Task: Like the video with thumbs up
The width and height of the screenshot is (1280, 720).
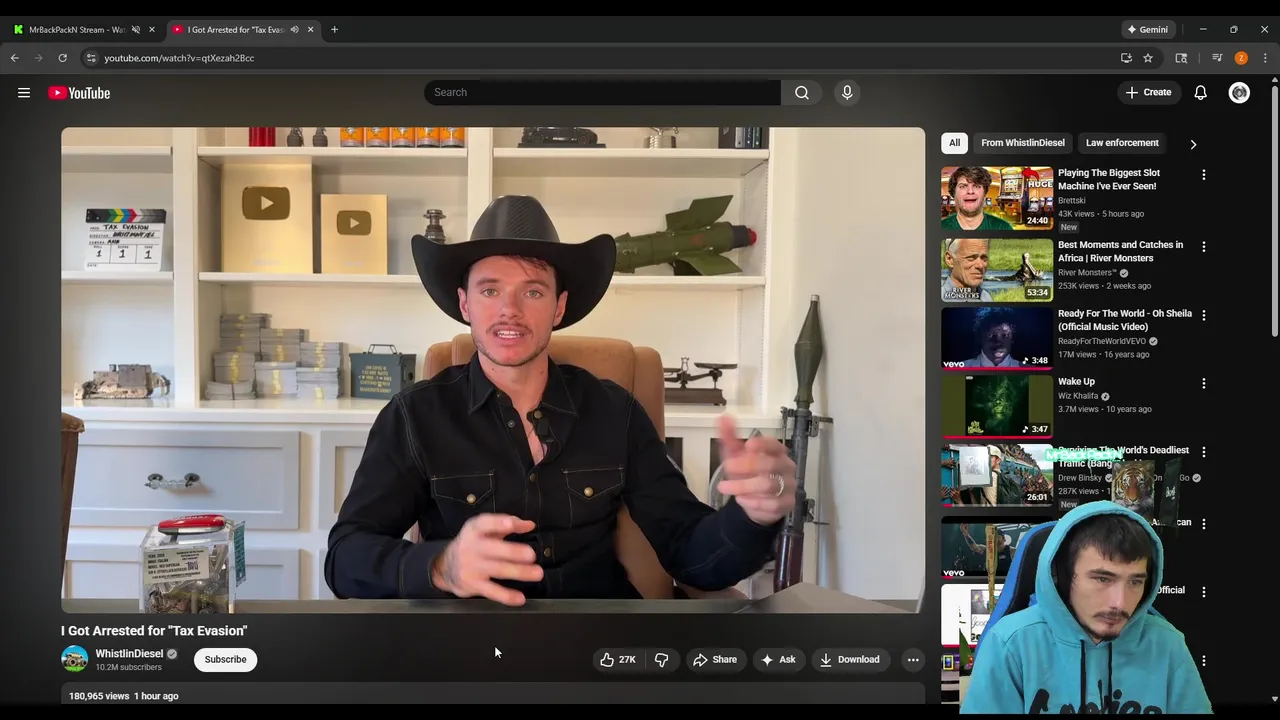Action: click(x=618, y=659)
